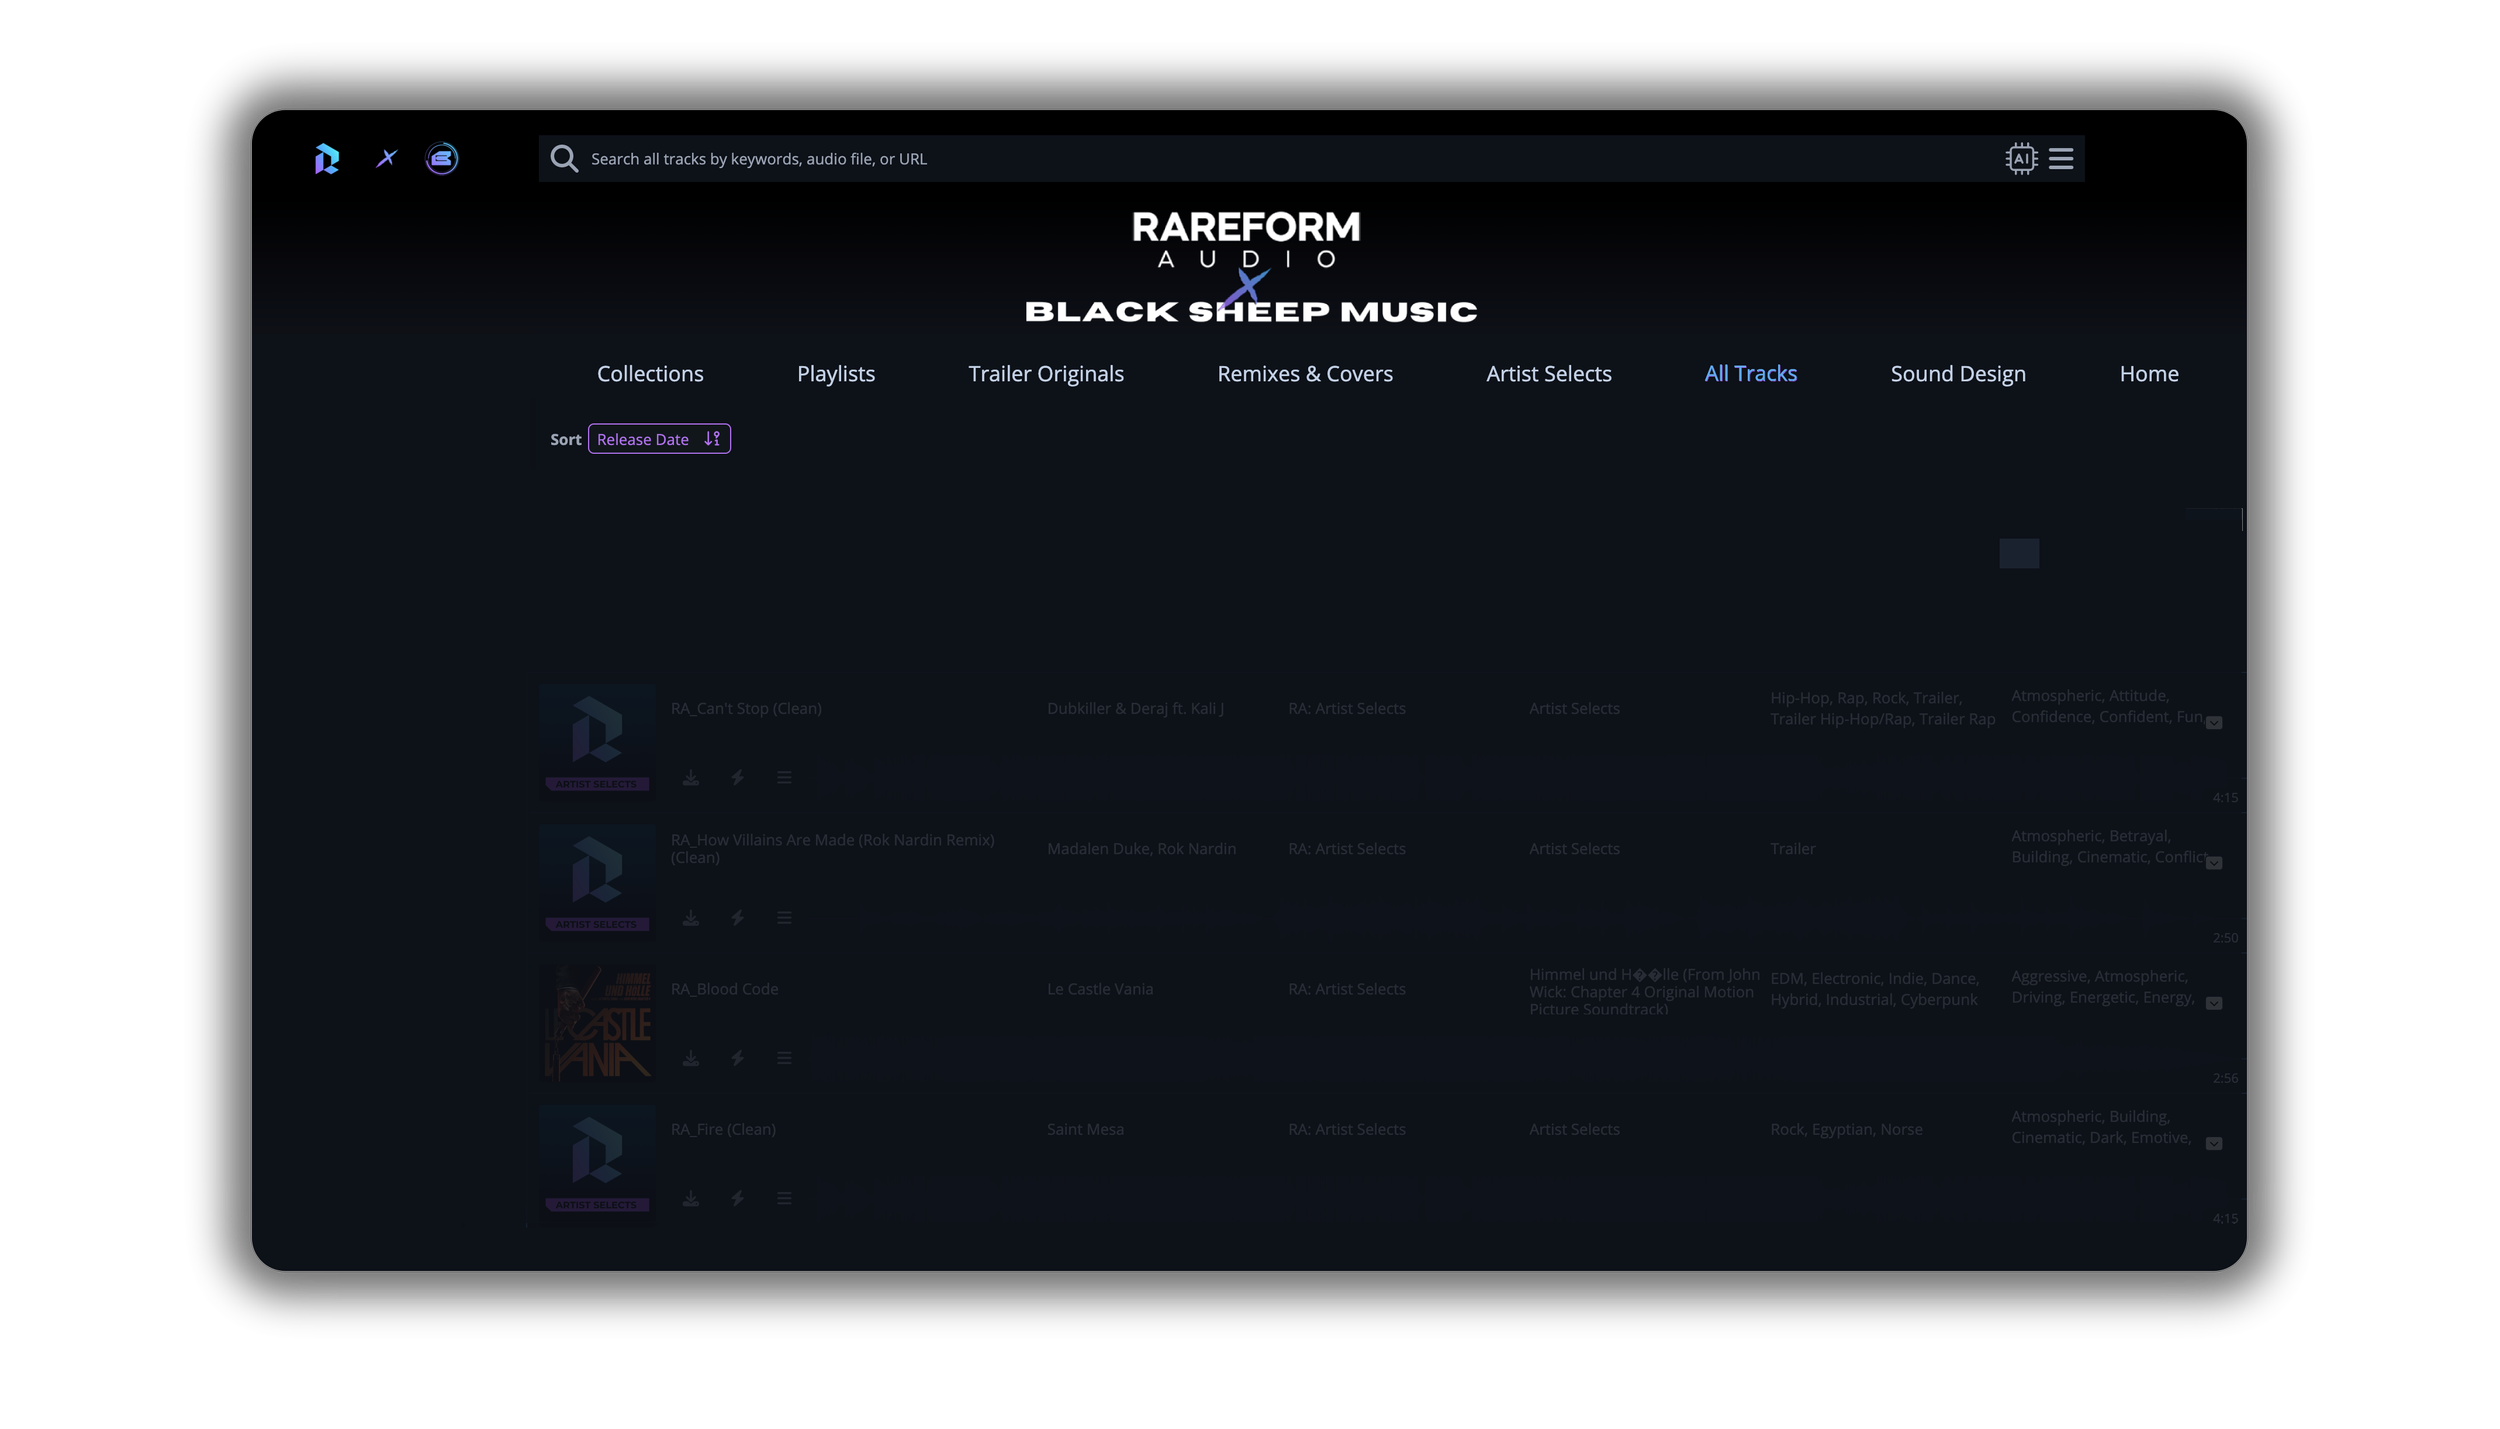Click the blue logo icon at top left
Viewport: 2500px width, 1429px height.
click(x=327, y=159)
